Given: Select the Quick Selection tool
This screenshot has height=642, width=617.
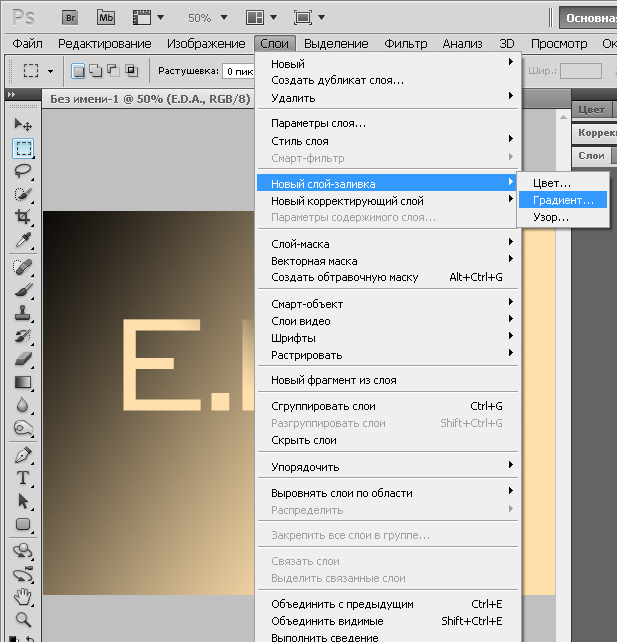Looking at the screenshot, I should tap(23, 194).
